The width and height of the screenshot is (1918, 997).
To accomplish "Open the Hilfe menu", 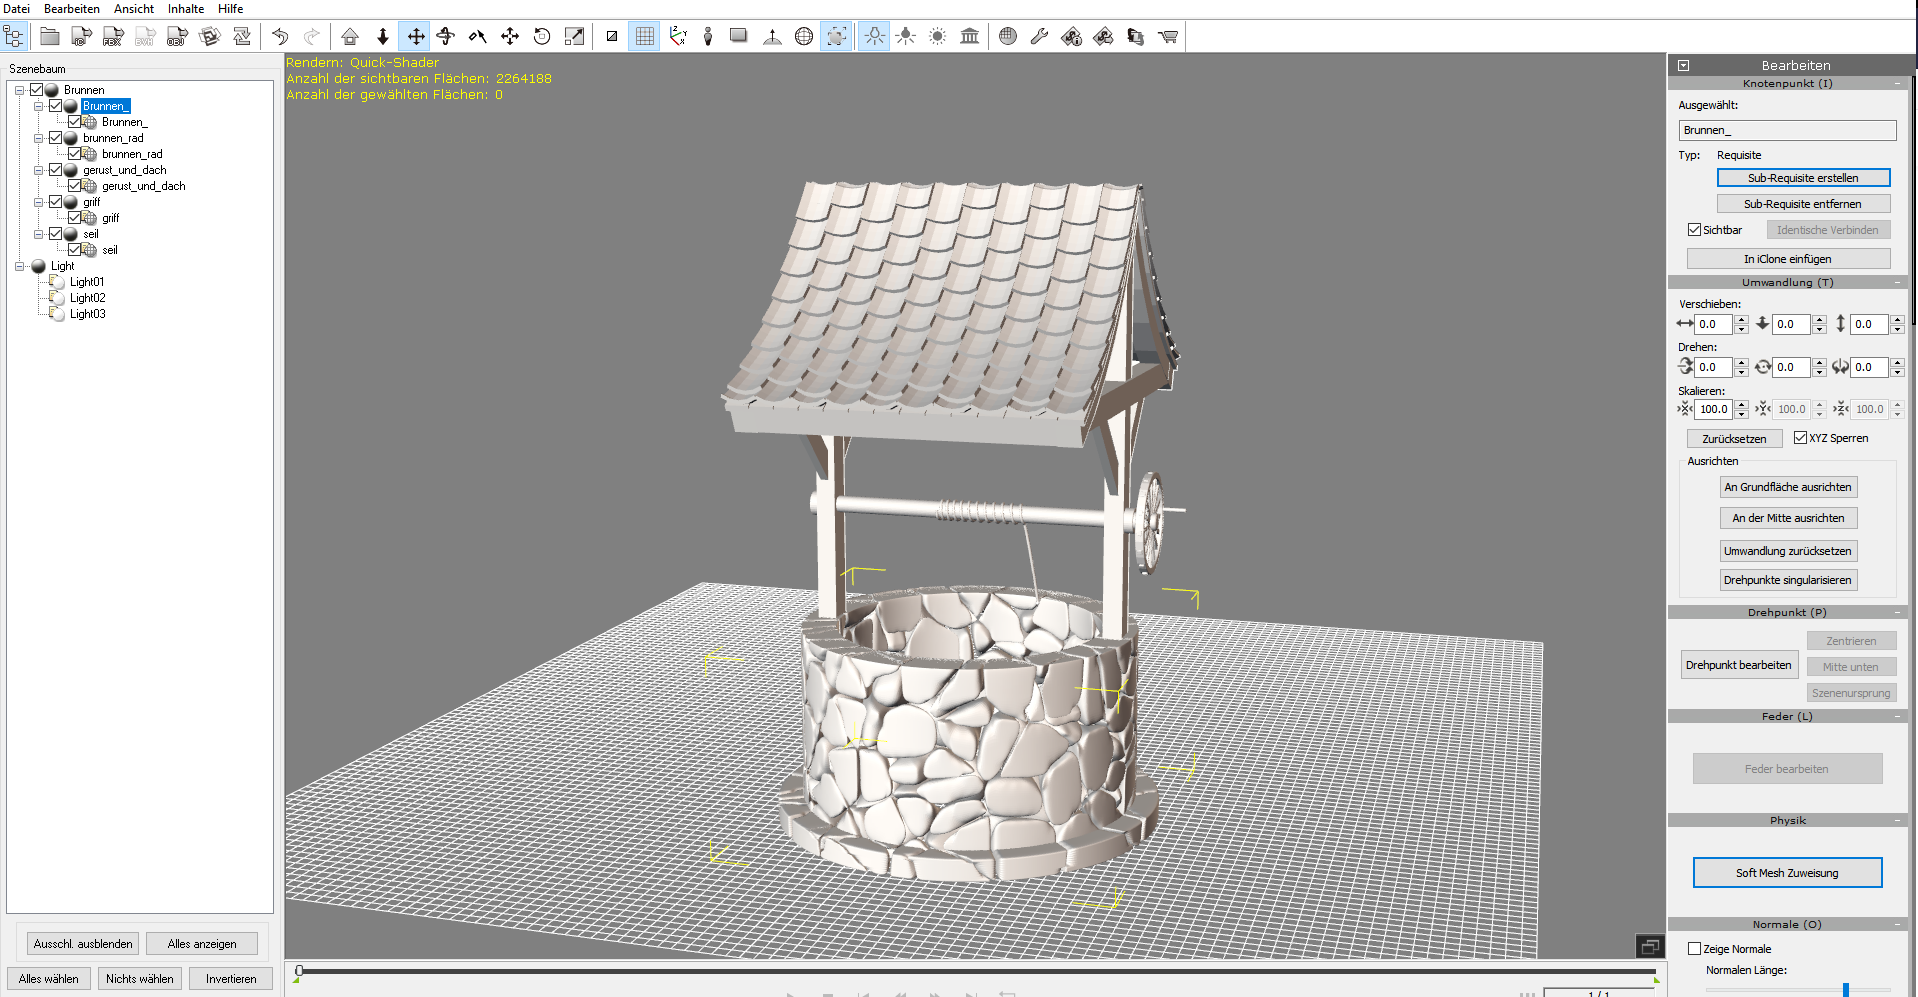I will pos(231,9).
